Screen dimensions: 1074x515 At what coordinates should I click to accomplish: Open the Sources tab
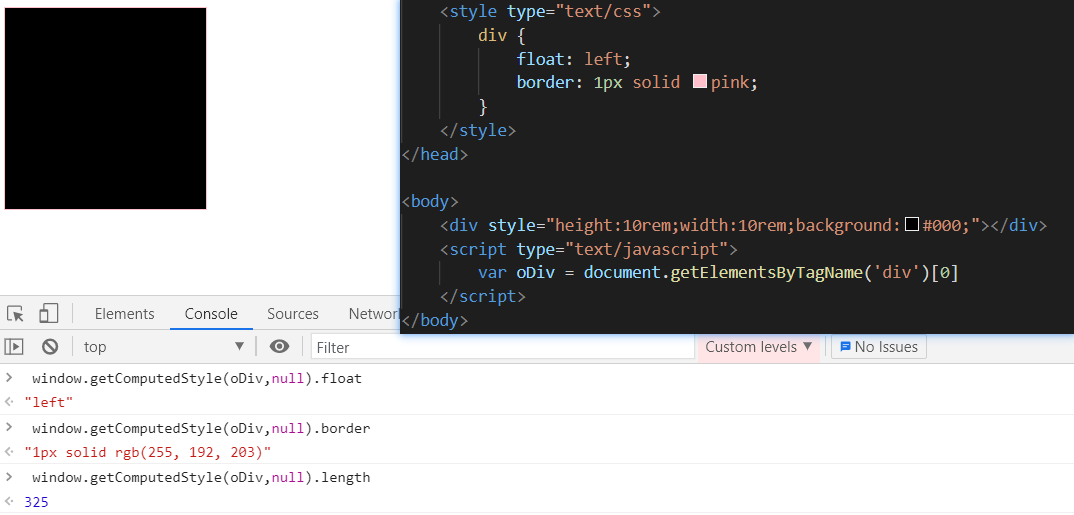point(292,314)
